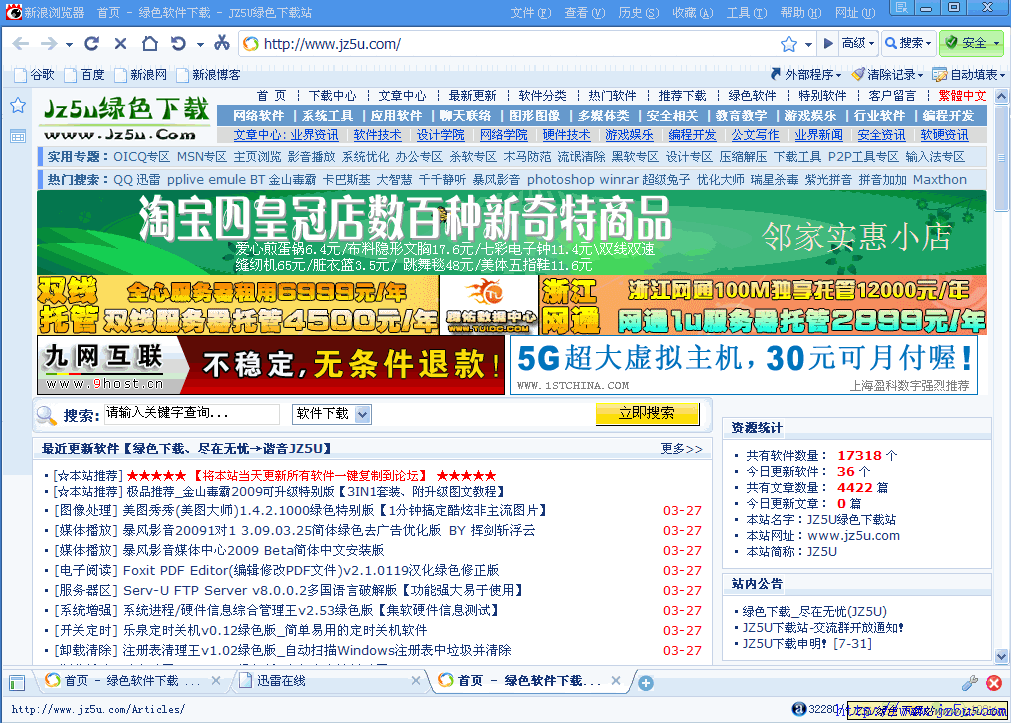Open the photoshop hot search link
This screenshot has height=723, width=1011.
tap(560, 180)
